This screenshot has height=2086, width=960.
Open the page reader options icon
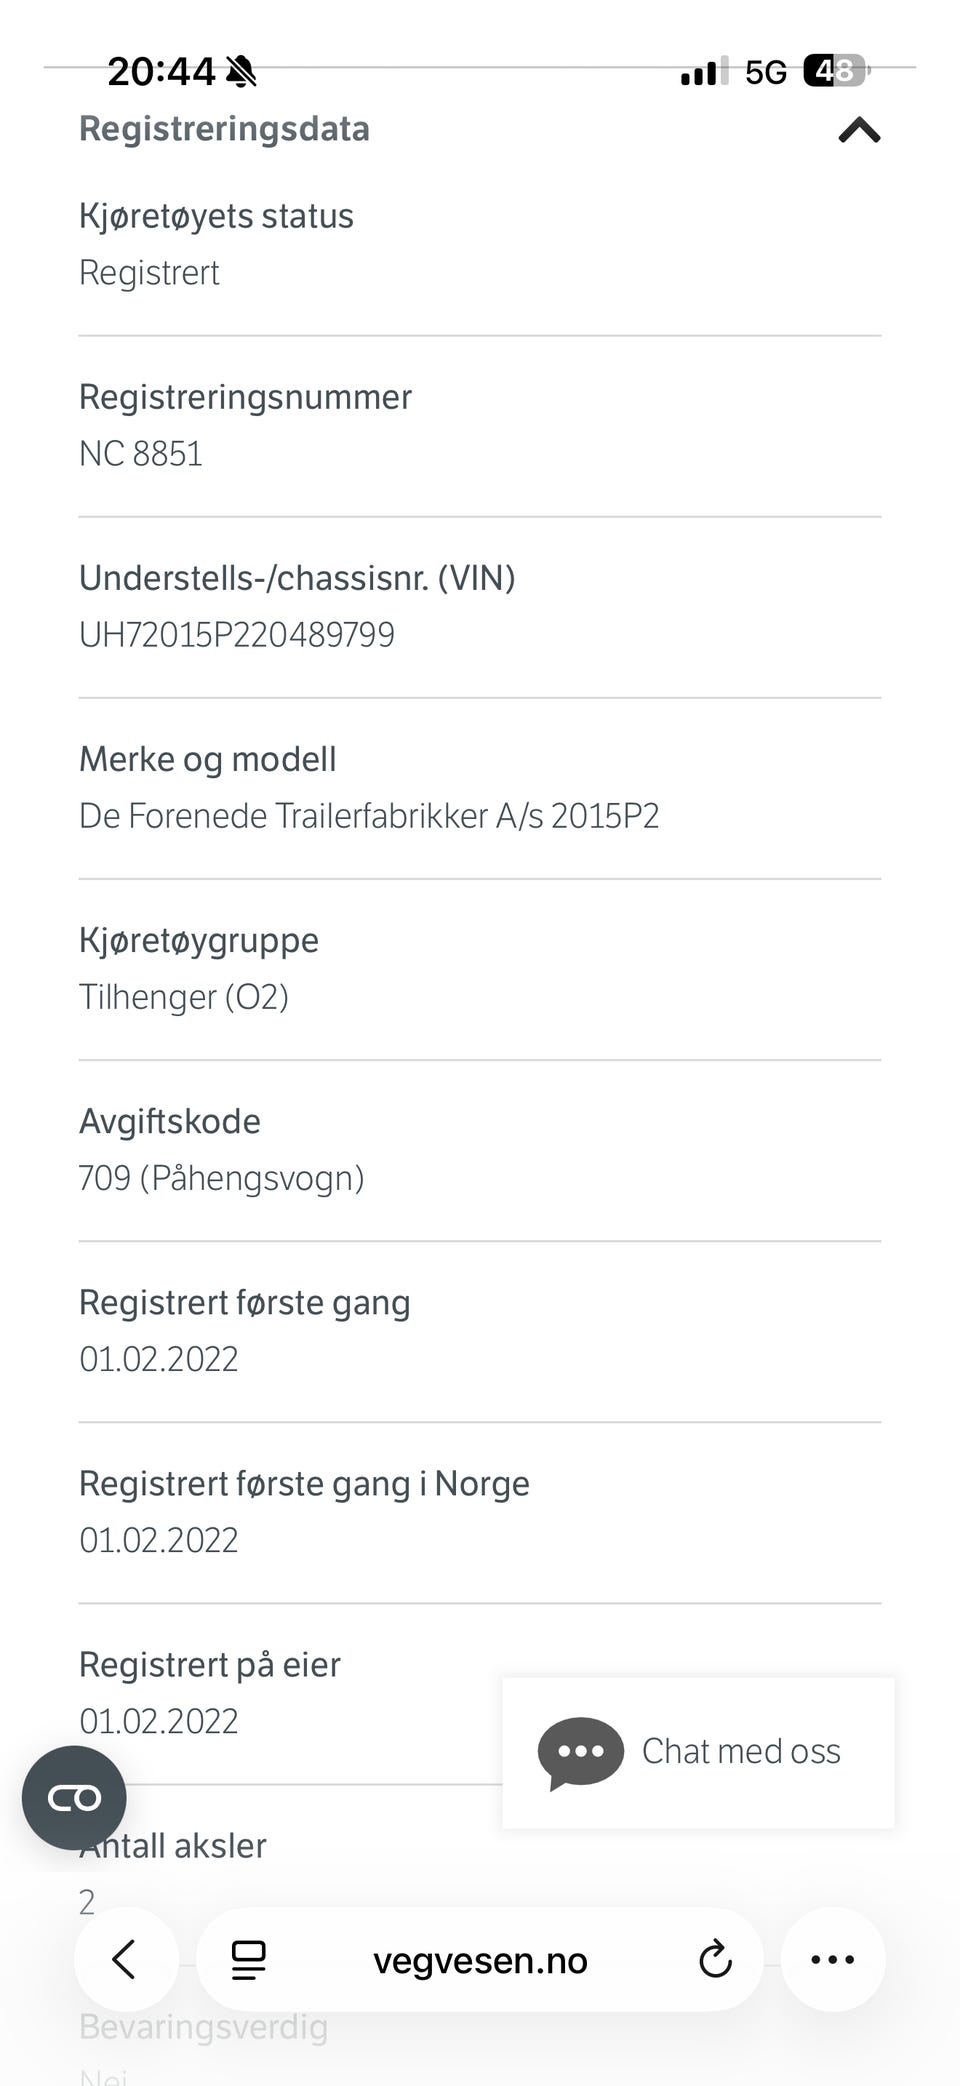(x=248, y=1960)
